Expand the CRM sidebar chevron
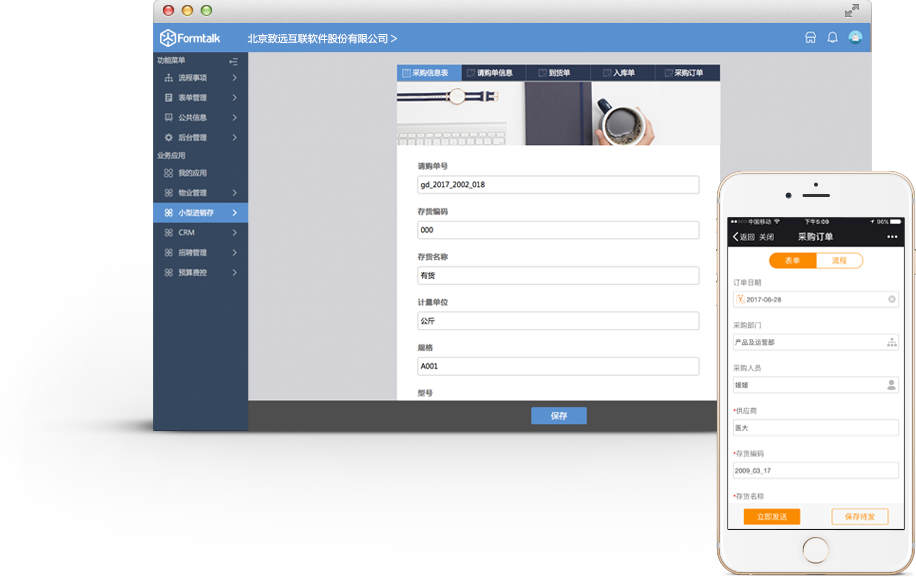This screenshot has width=916, height=577. coord(234,232)
